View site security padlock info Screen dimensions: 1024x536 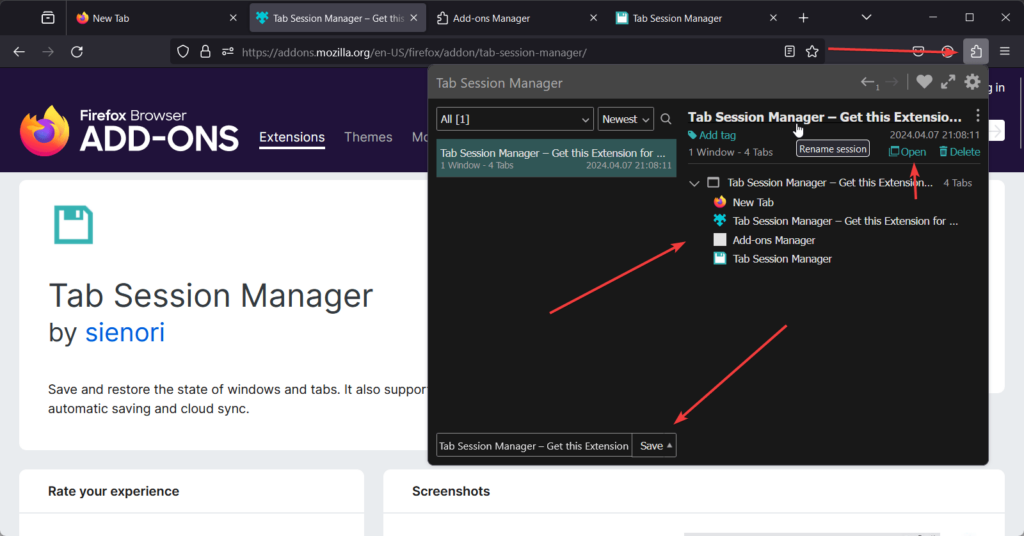click(x=205, y=52)
